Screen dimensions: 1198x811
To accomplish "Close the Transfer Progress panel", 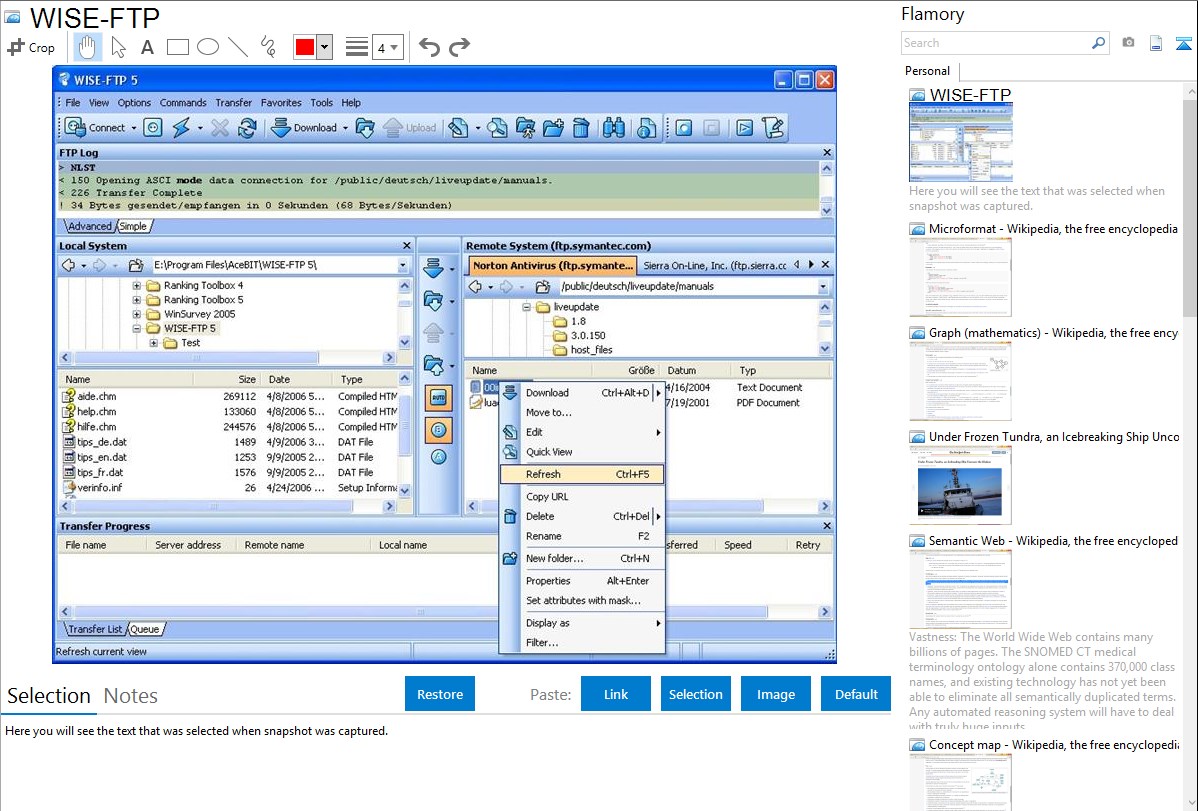I will coord(827,526).
